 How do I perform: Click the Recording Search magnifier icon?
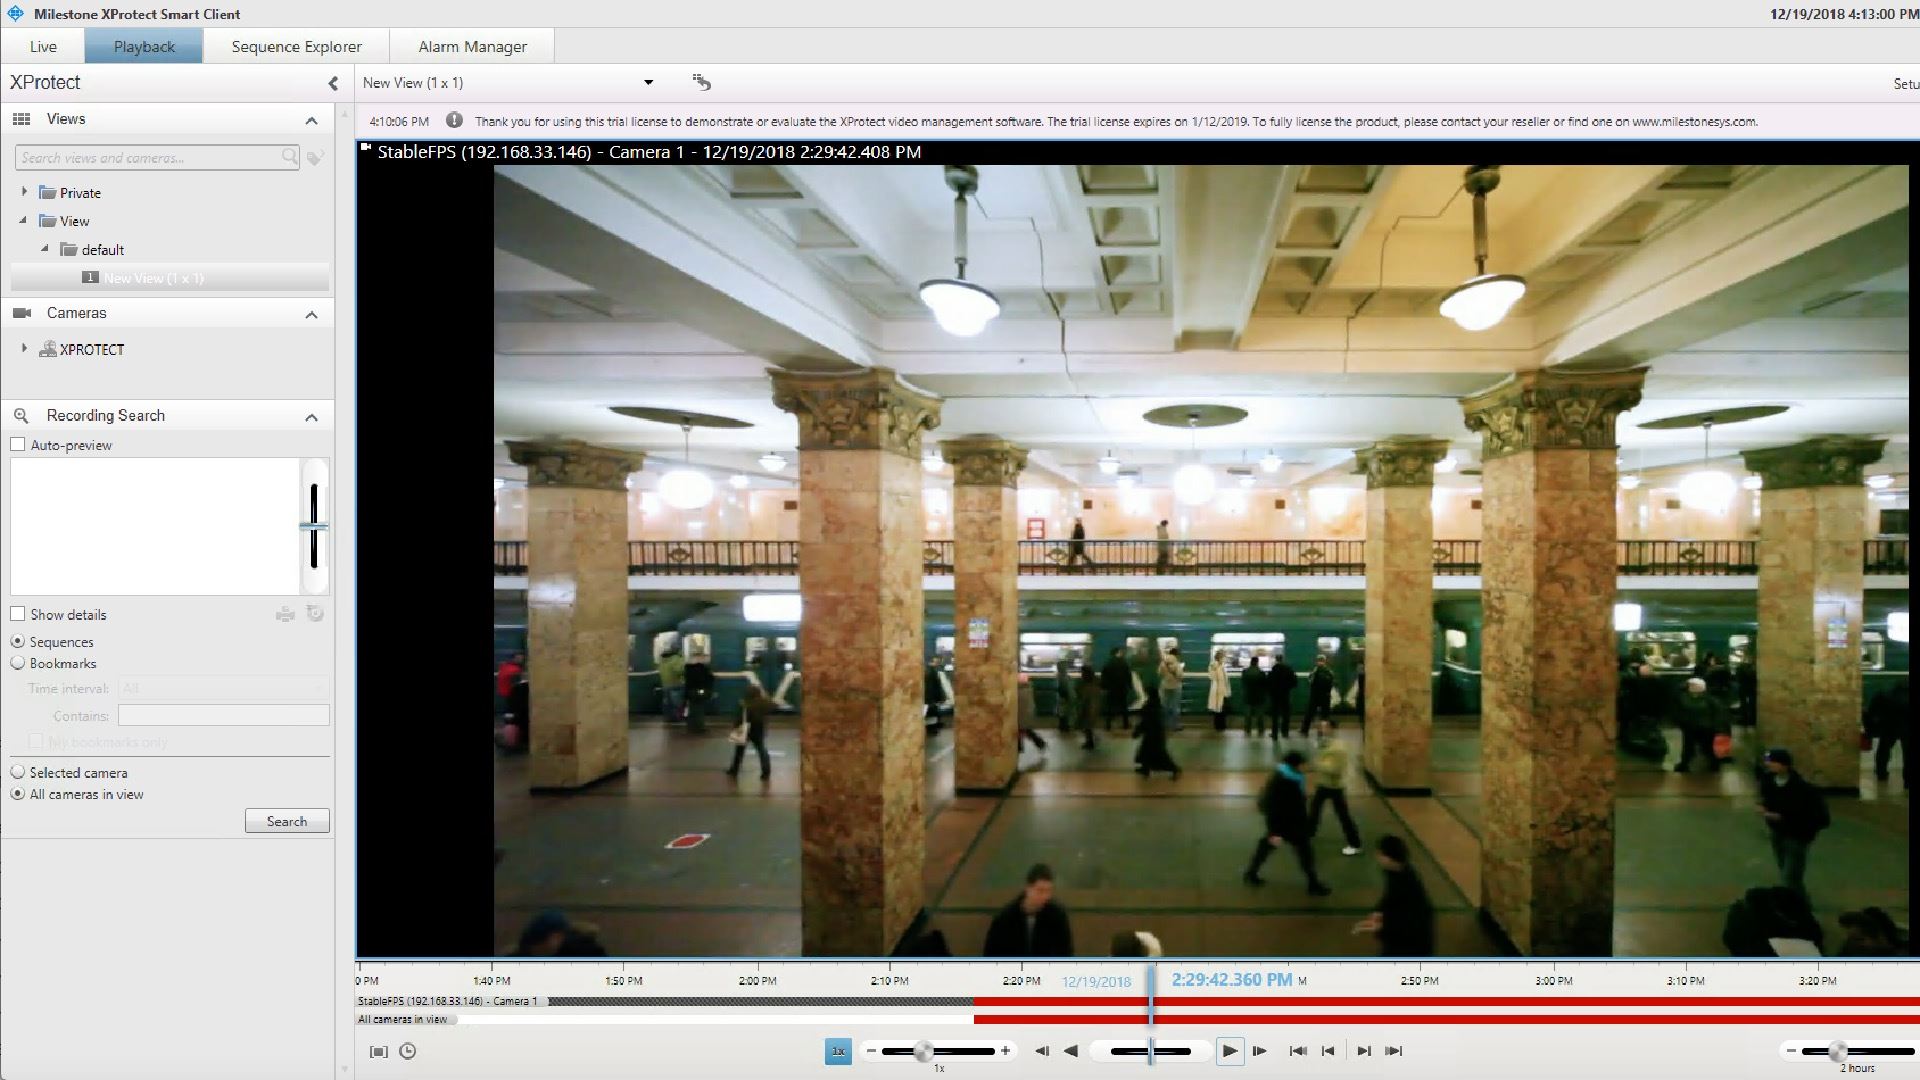[x=21, y=415]
